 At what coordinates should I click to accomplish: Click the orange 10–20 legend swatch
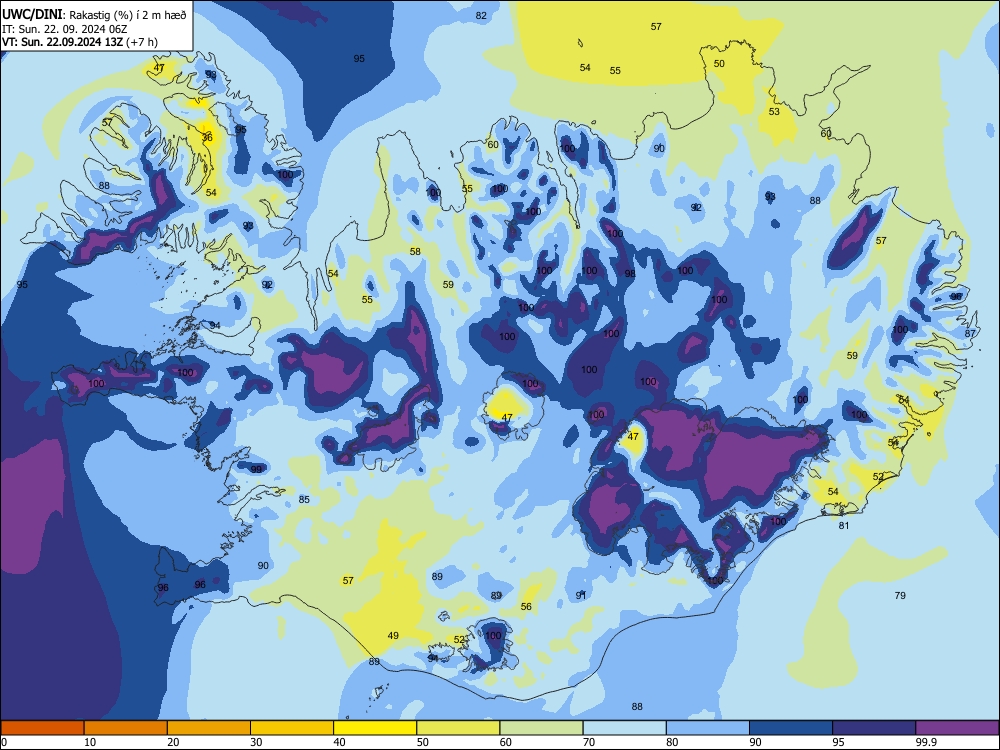[x=126, y=728]
